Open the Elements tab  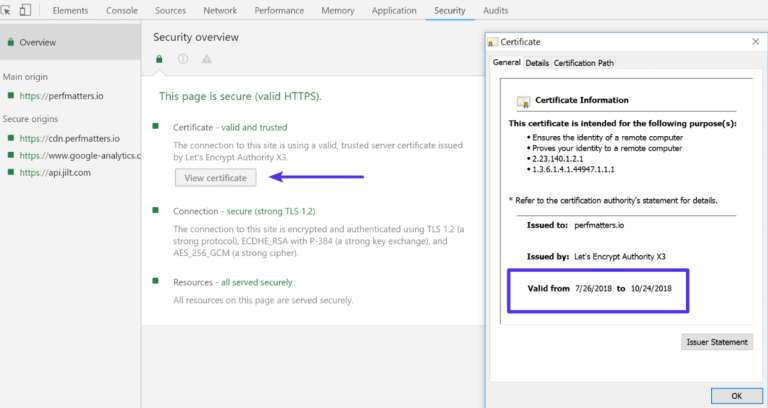pyautogui.click(x=70, y=10)
